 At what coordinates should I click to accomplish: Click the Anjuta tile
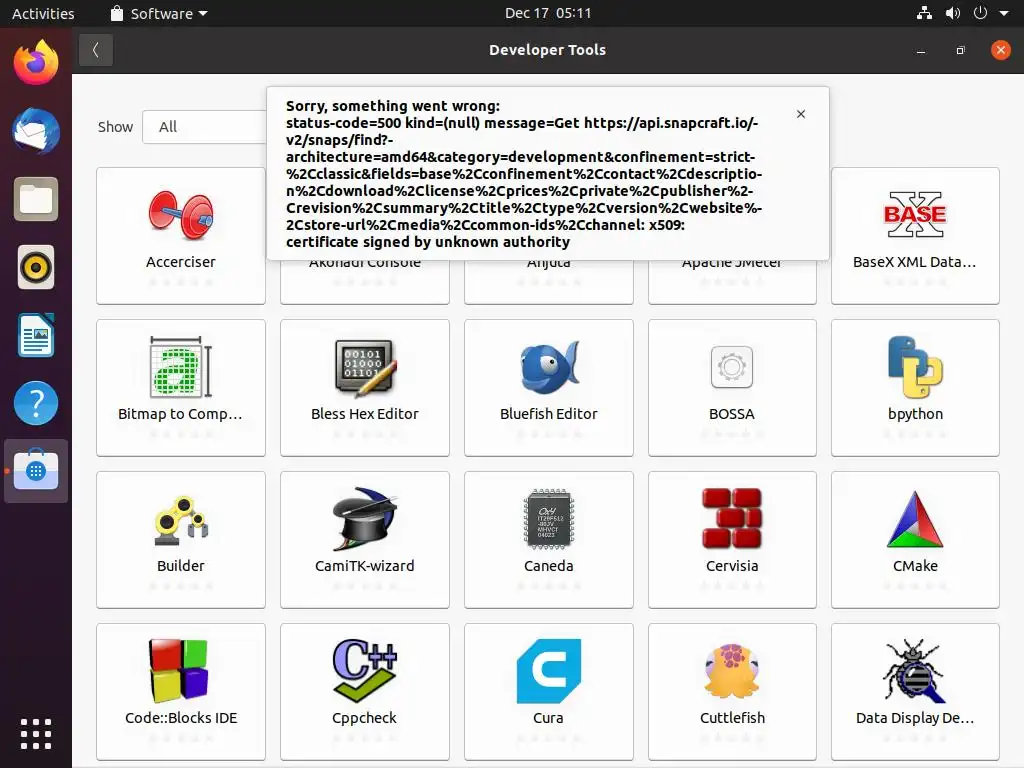click(549, 282)
